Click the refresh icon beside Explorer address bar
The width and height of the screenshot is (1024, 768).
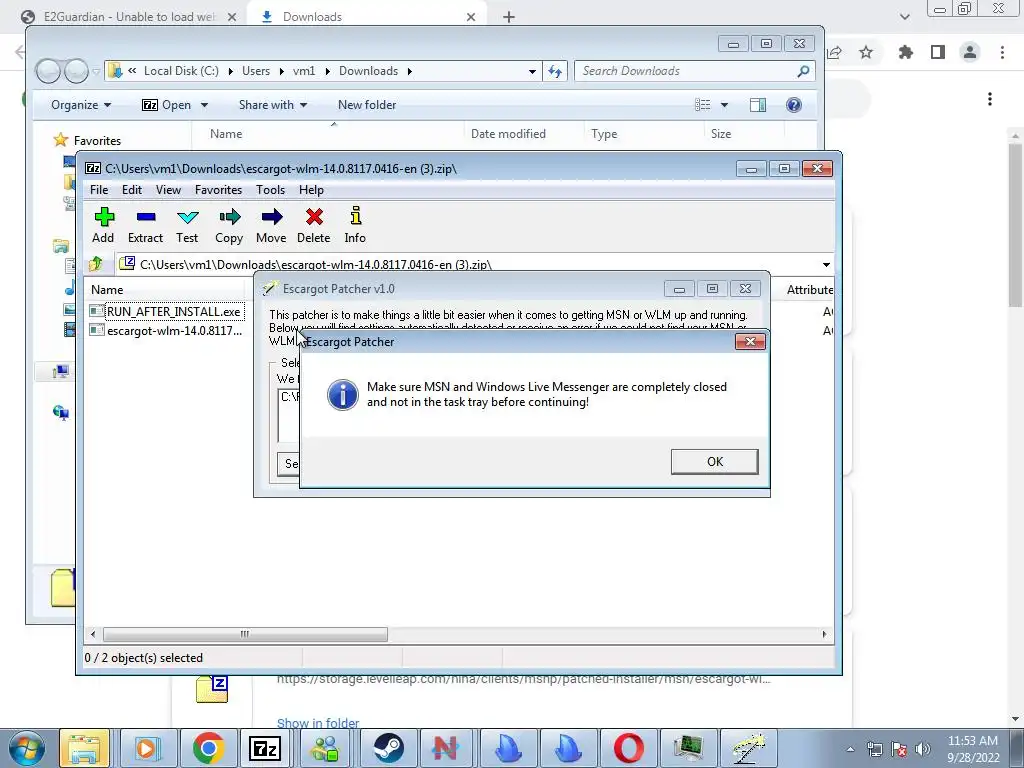(554, 71)
